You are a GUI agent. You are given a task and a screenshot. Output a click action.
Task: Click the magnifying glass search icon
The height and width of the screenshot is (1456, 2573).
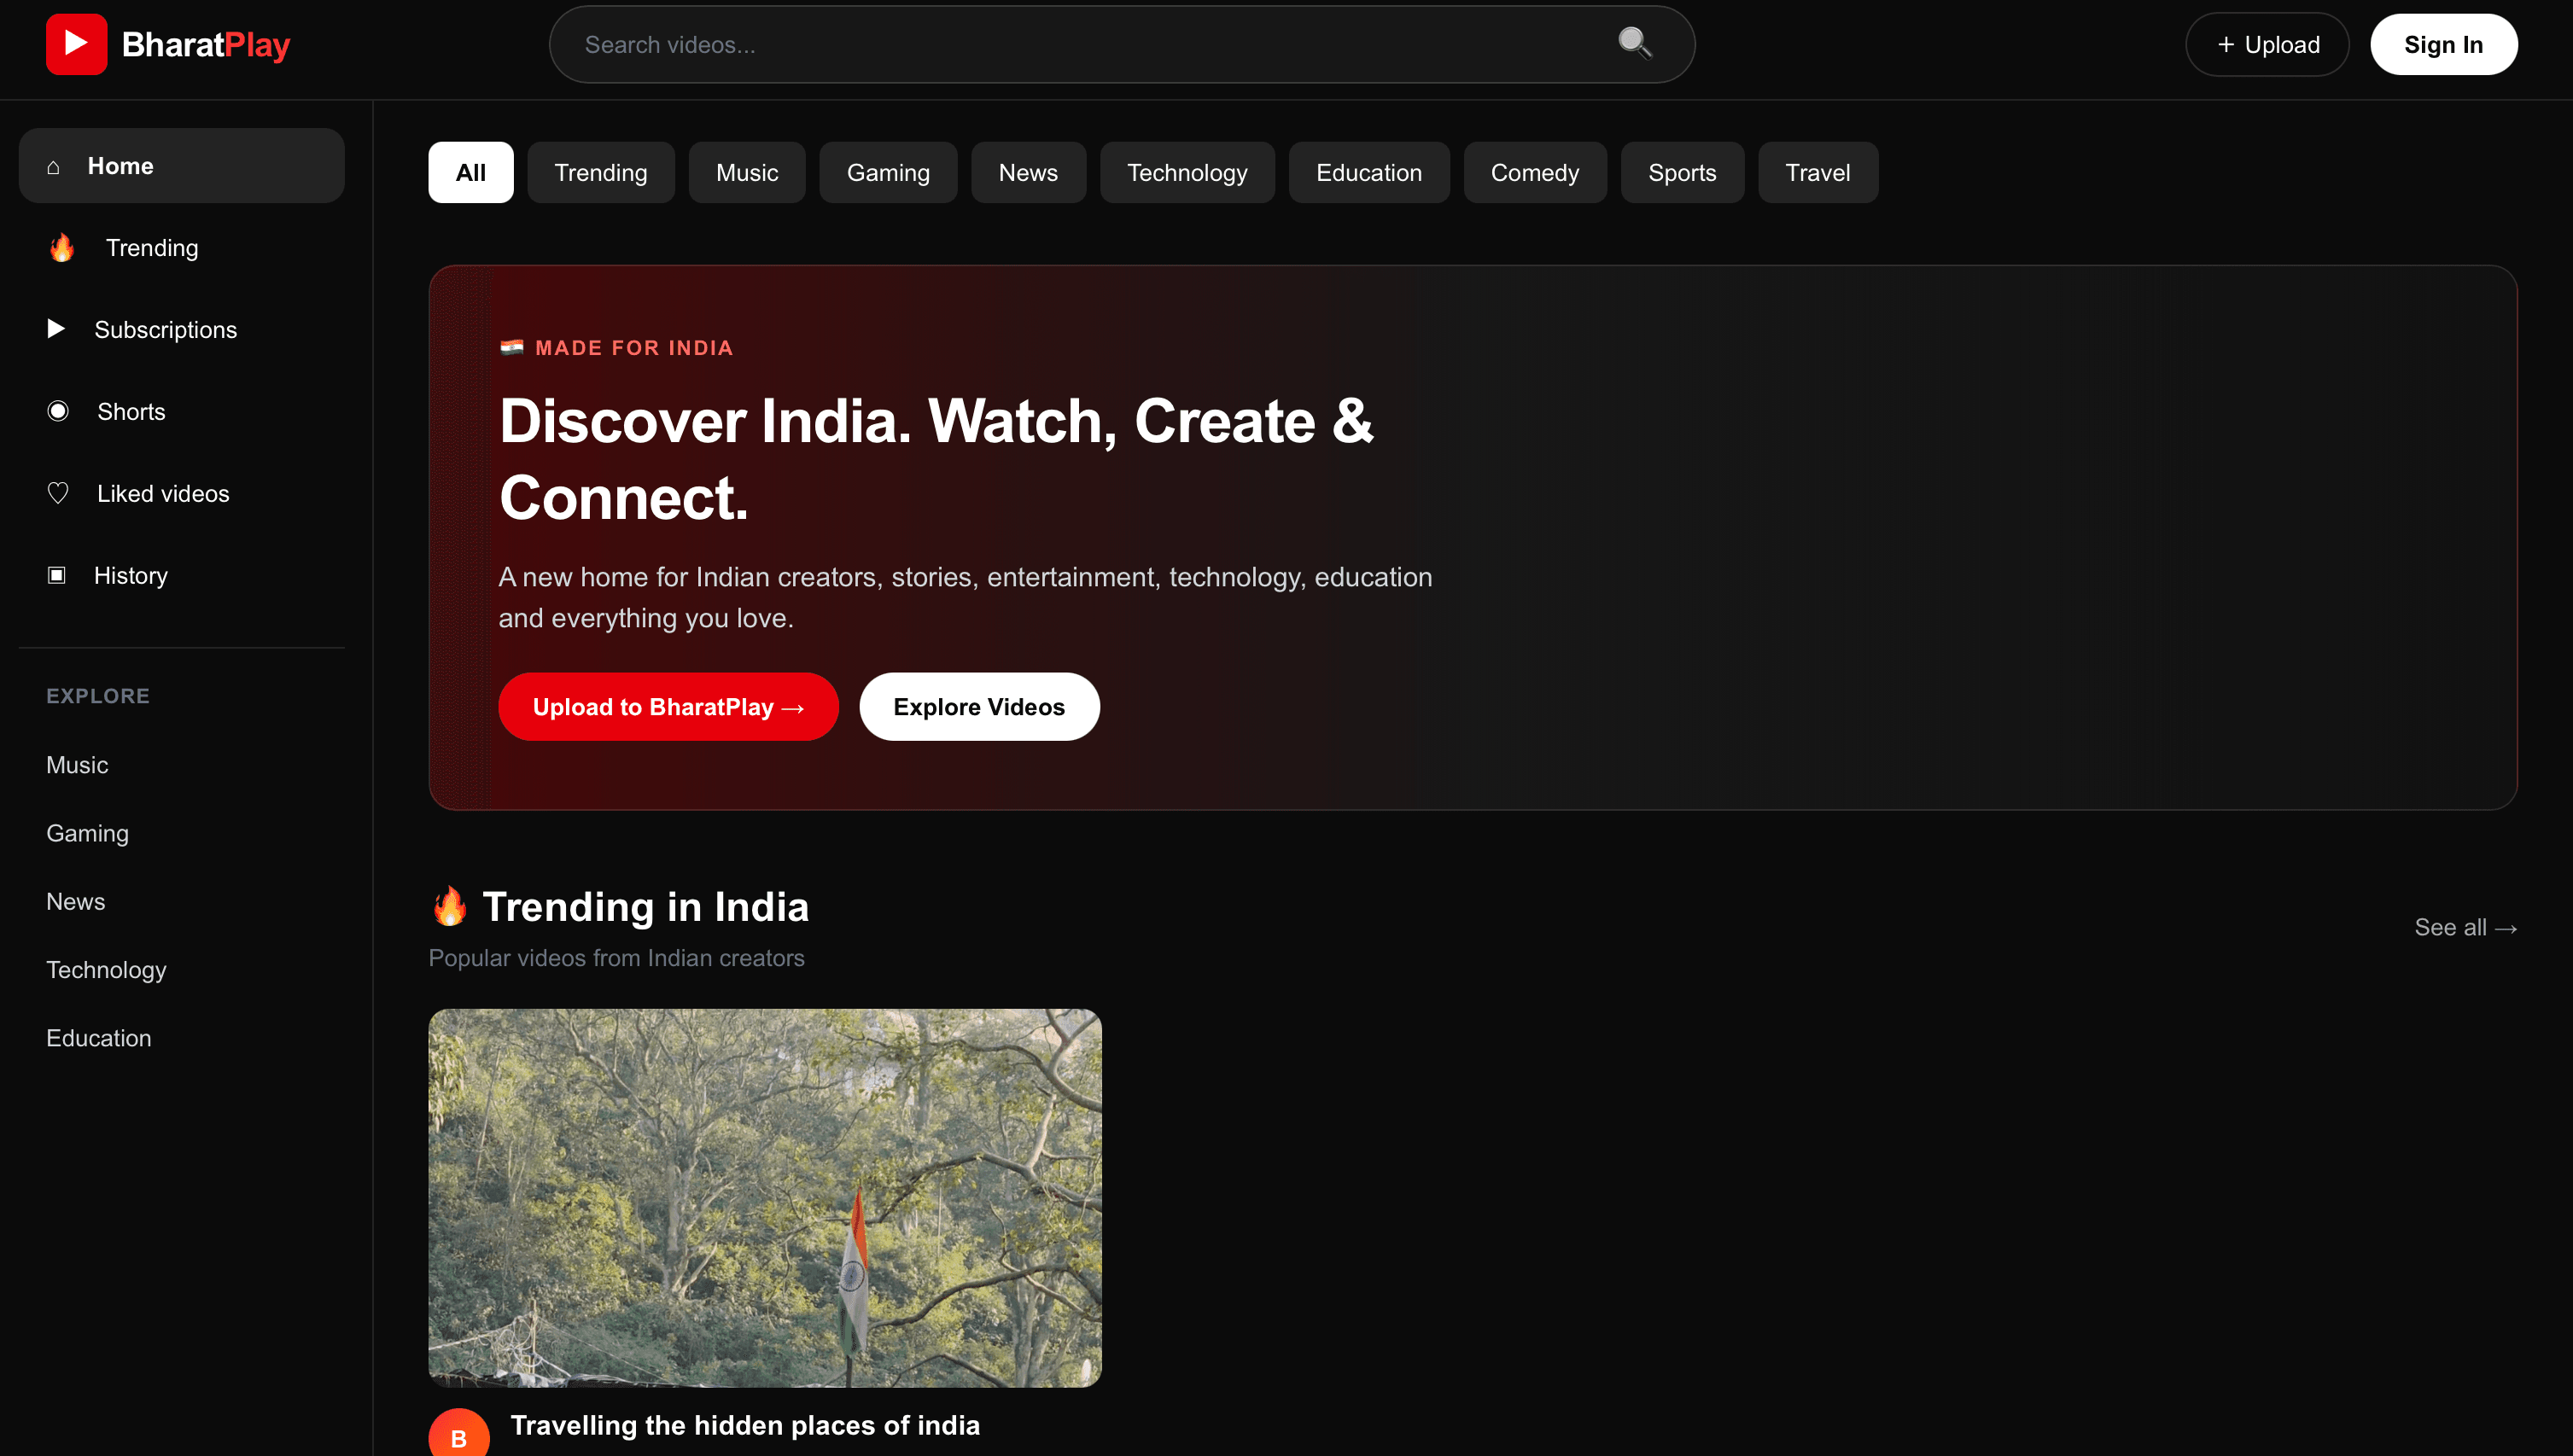pyautogui.click(x=1634, y=43)
